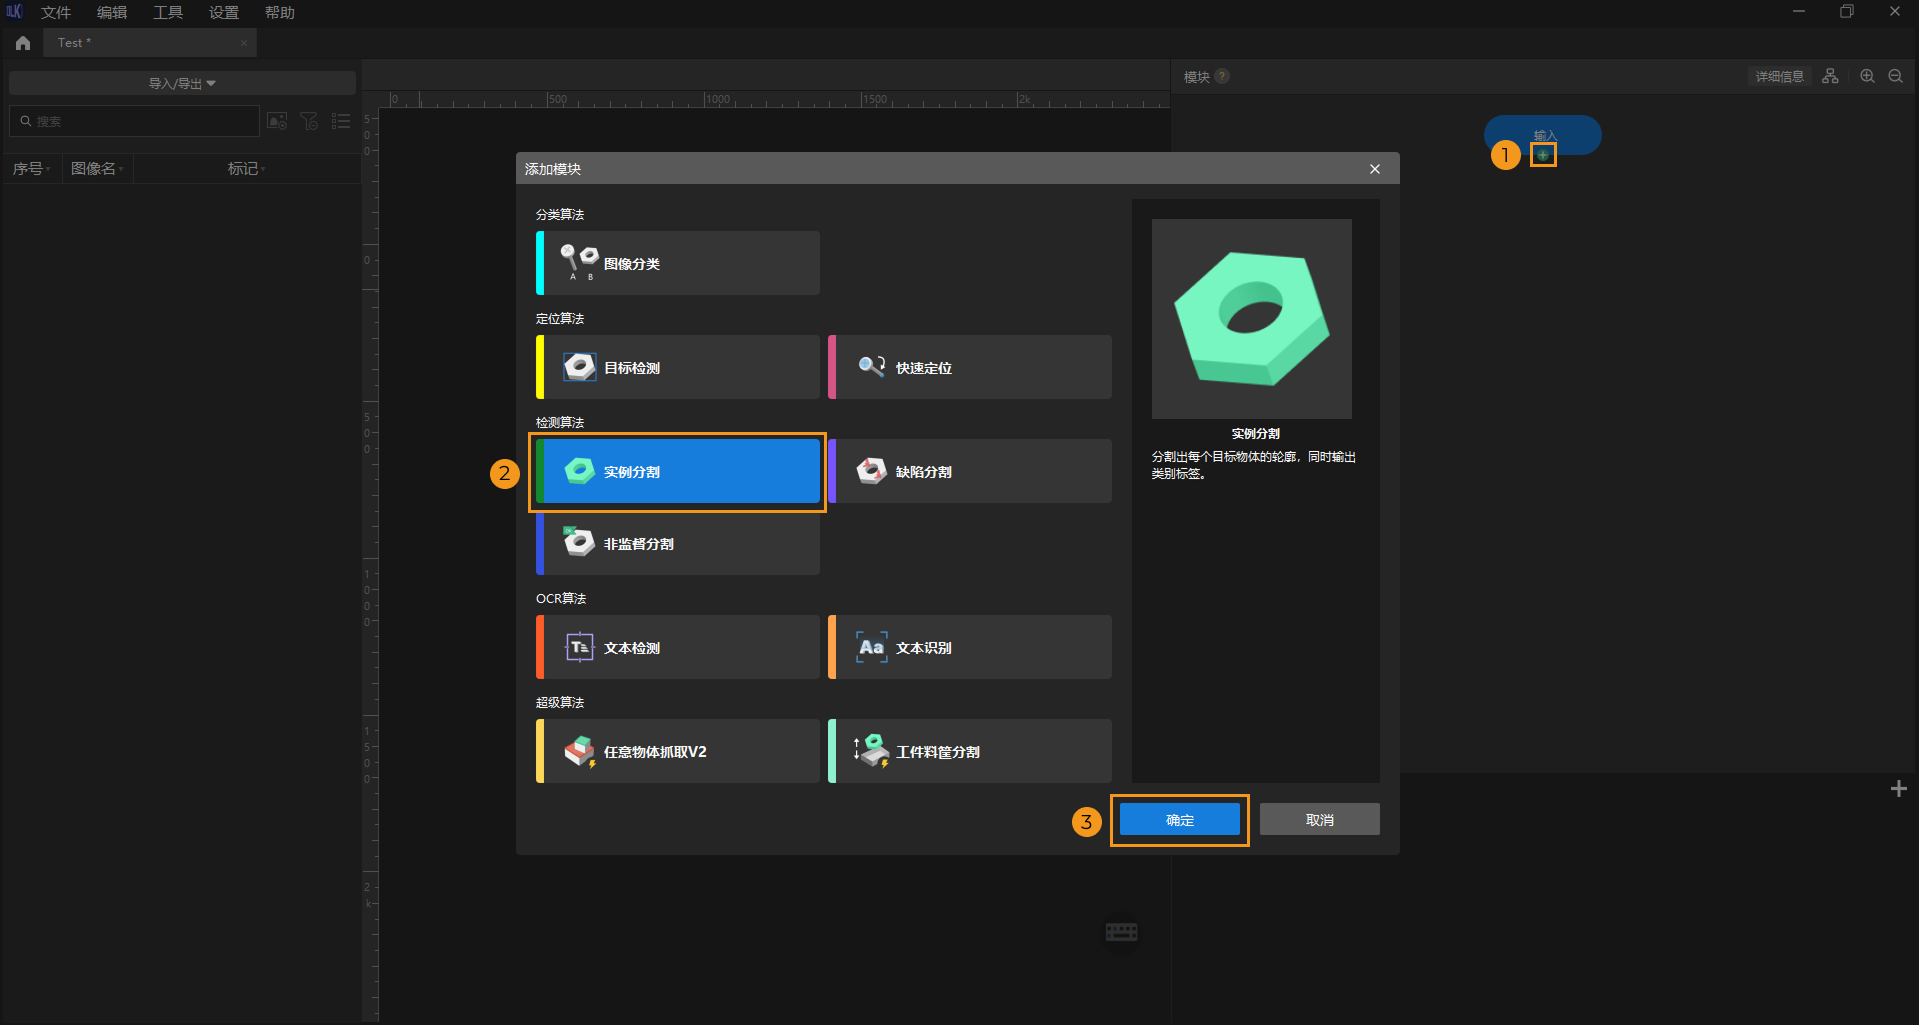
Task: Select the 实例分割 module
Action: pyautogui.click(x=678, y=471)
